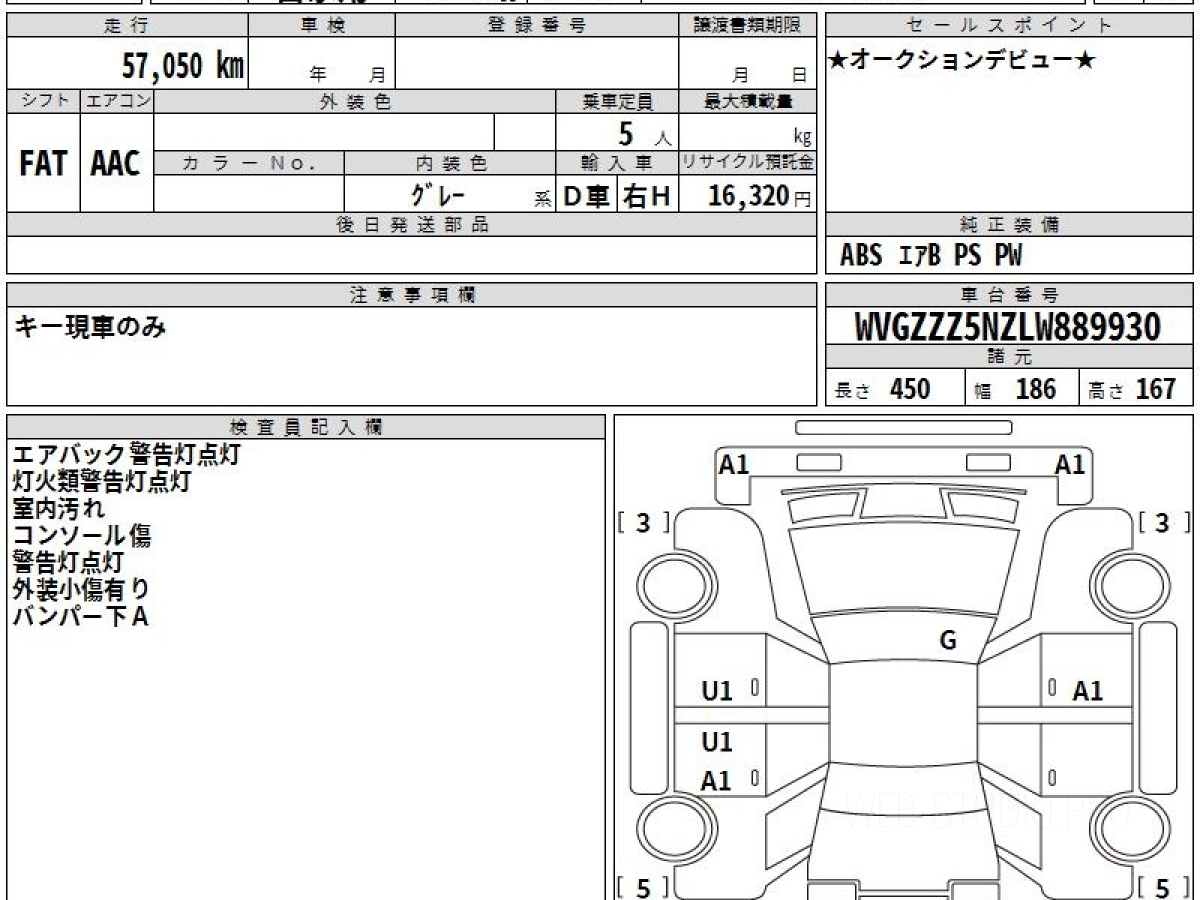Select the 幅 186 width value
The width and height of the screenshot is (1200, 900).
[1015, 389]
